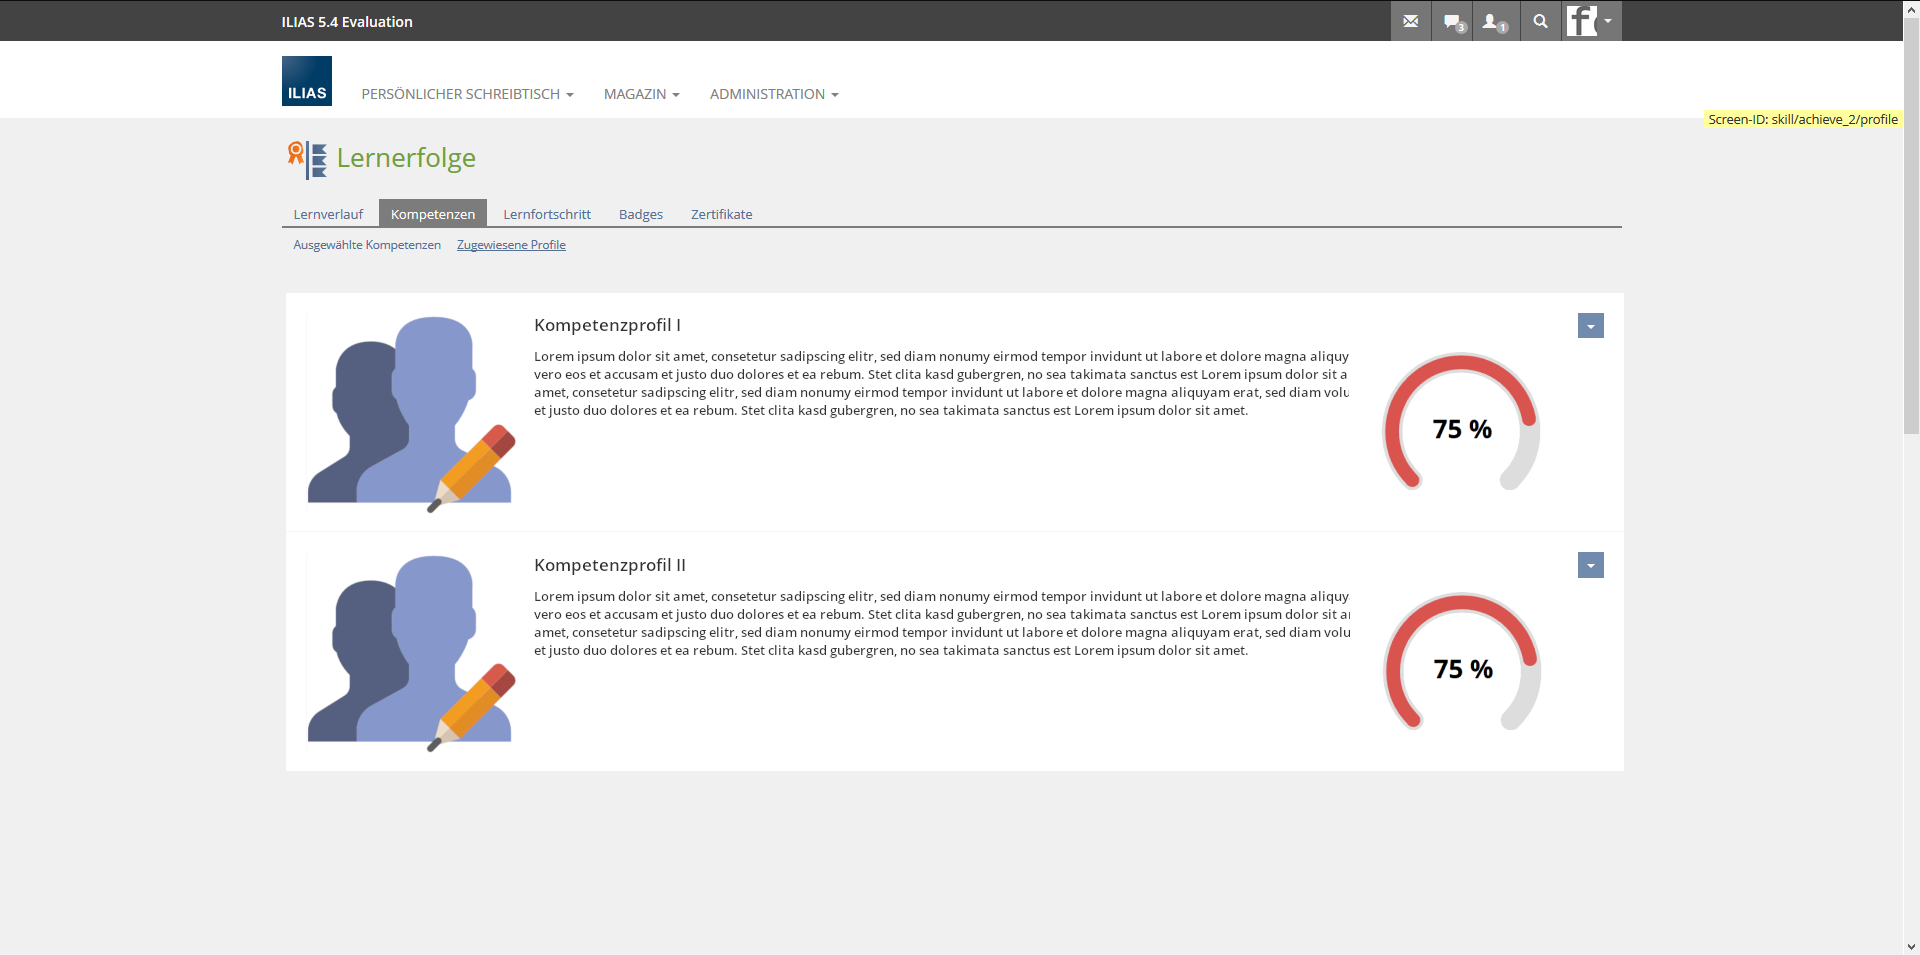Expand Kompetenzprofil II actions dropdown
The image size is (1920, 955).
click(x=1590, y=566)
